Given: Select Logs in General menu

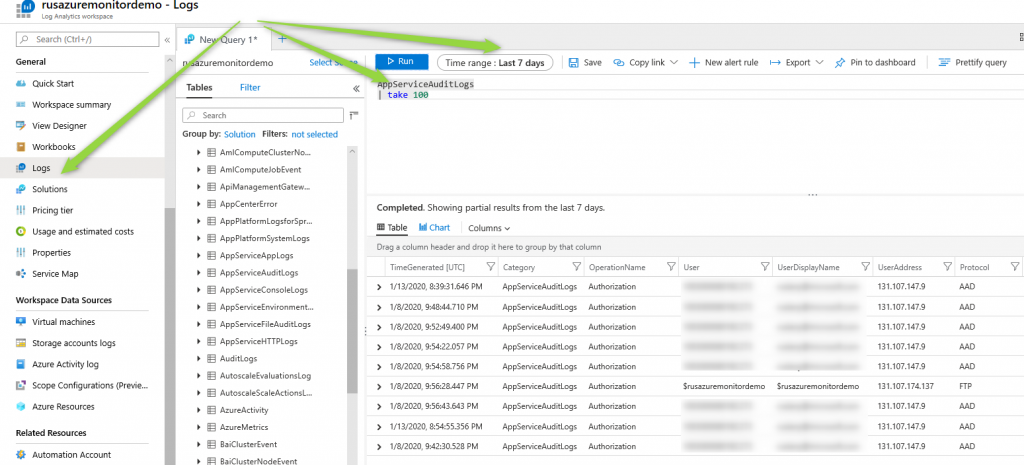Looking at the screenshot, I should pos(41,168).
